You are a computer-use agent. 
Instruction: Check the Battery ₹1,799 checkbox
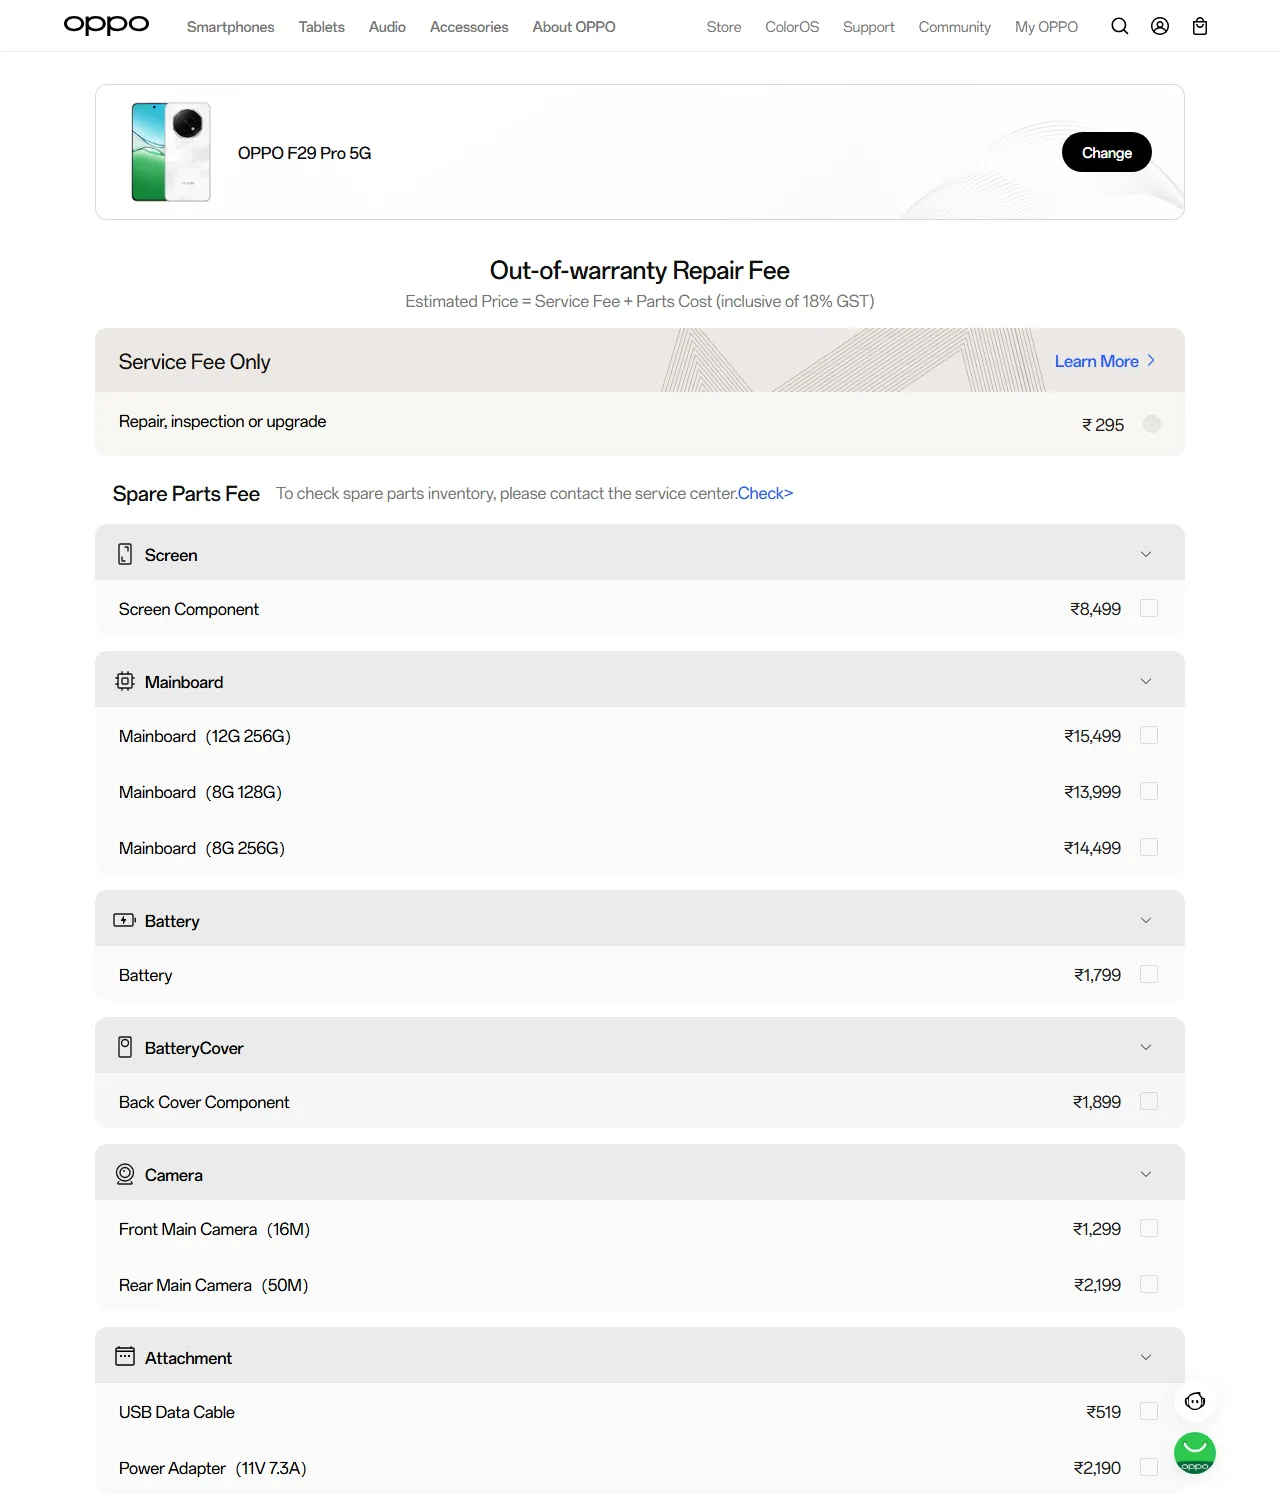1149,974
